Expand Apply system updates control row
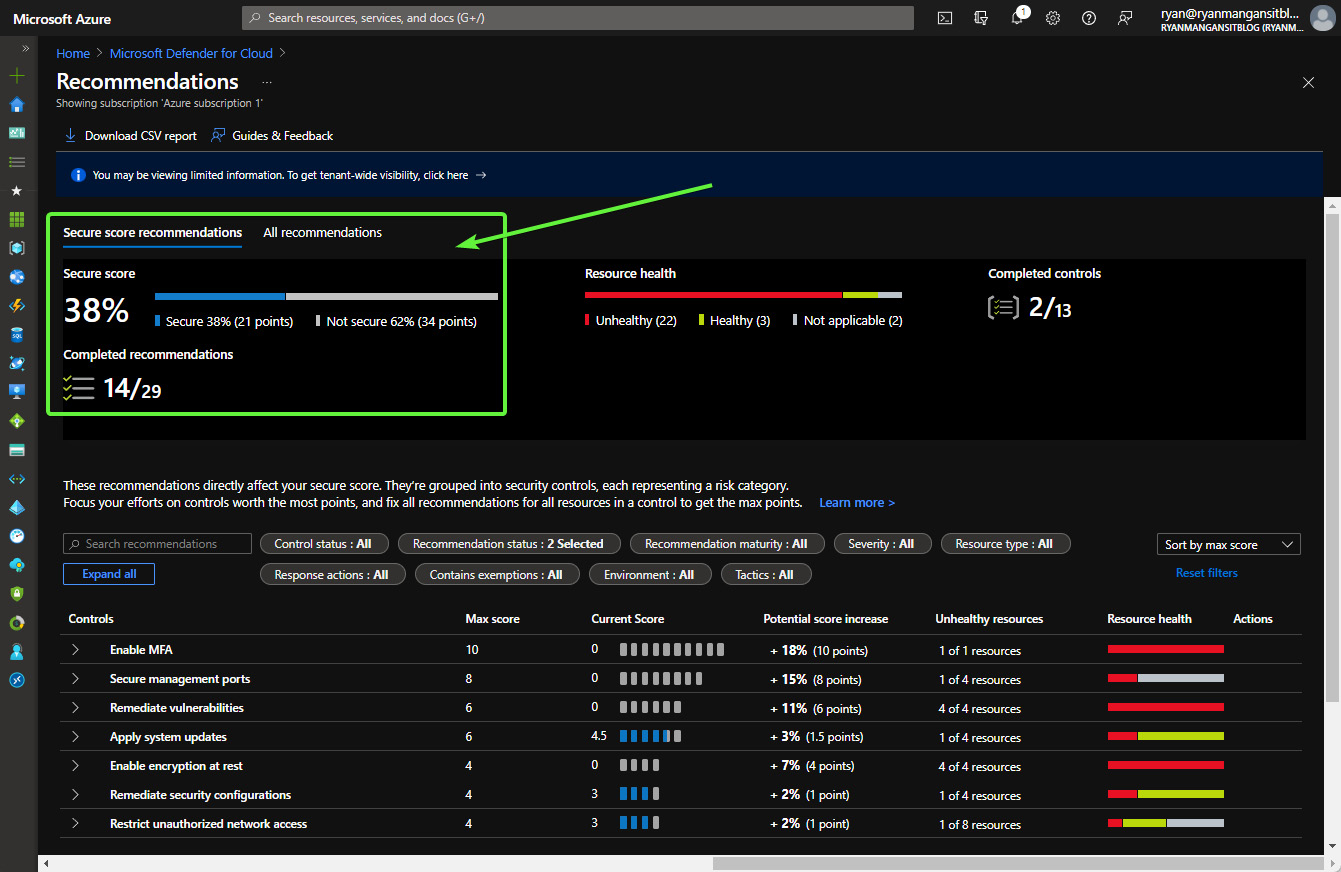1341x872 pixels. [75, 737]
